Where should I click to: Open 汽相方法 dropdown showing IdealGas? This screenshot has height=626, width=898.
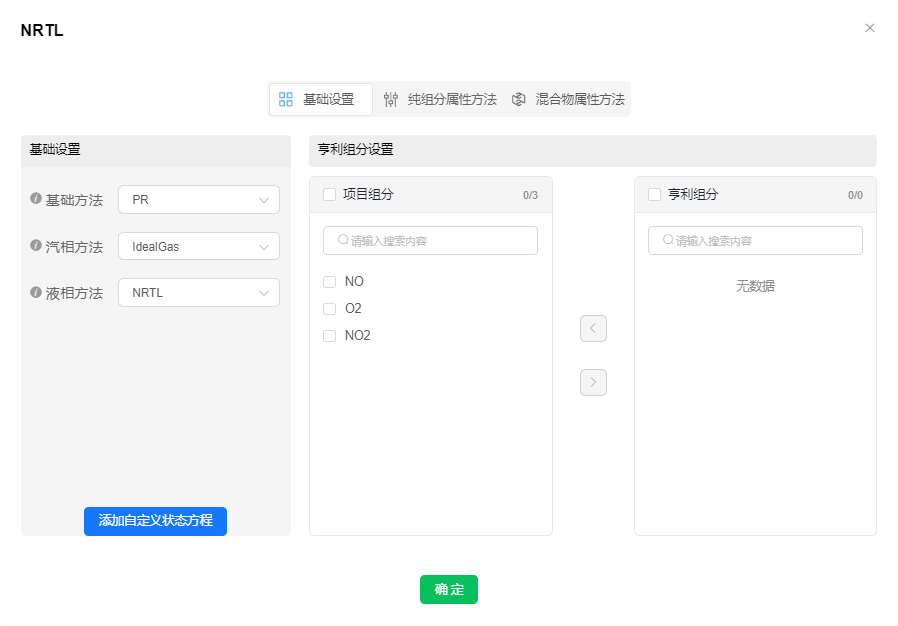[x=199, y=246]
